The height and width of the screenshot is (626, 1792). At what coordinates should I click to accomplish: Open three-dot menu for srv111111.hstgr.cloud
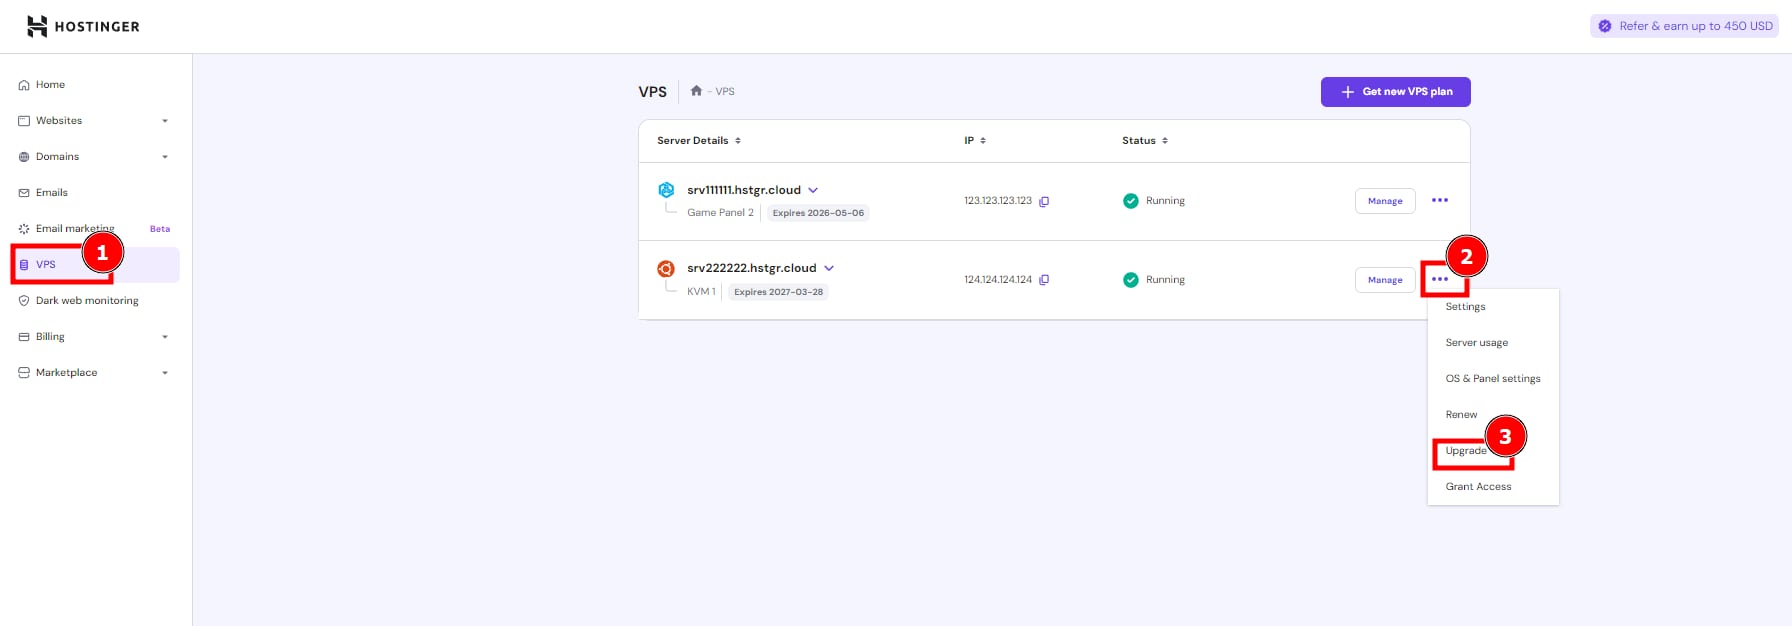pos(1439,201)
